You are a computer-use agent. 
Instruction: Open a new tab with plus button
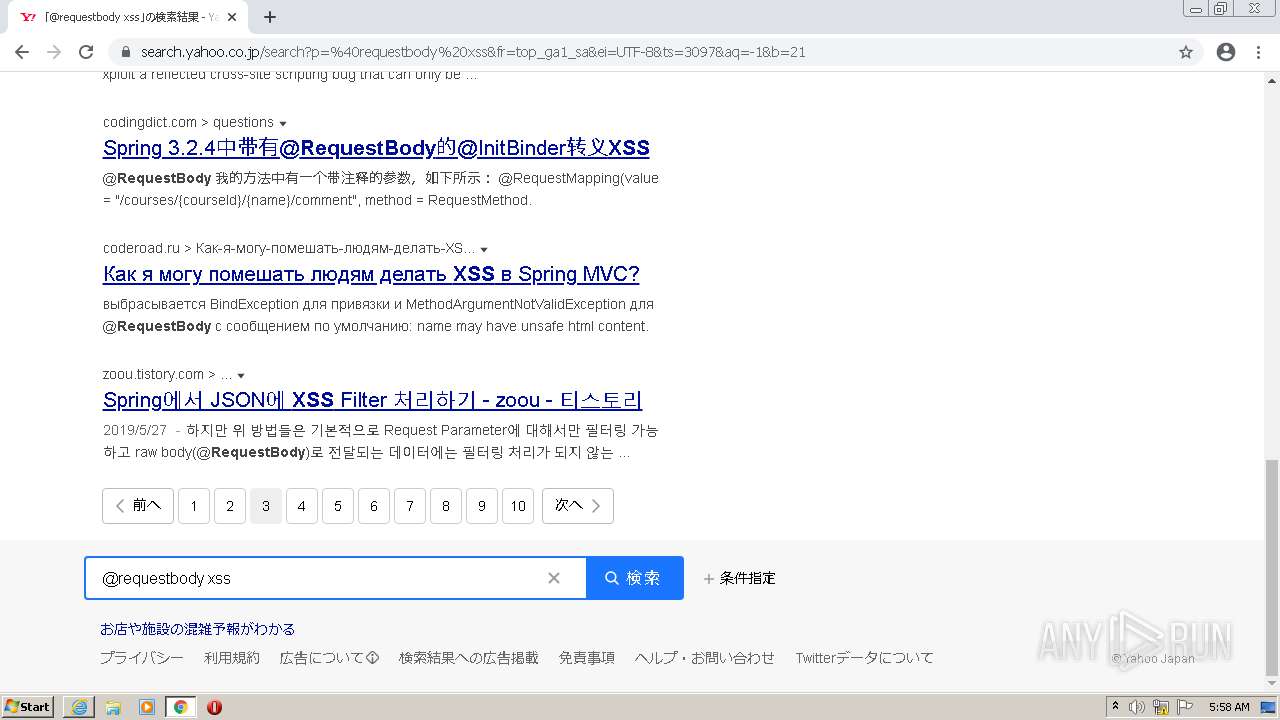pyautogui.click(x=270, y=17)
